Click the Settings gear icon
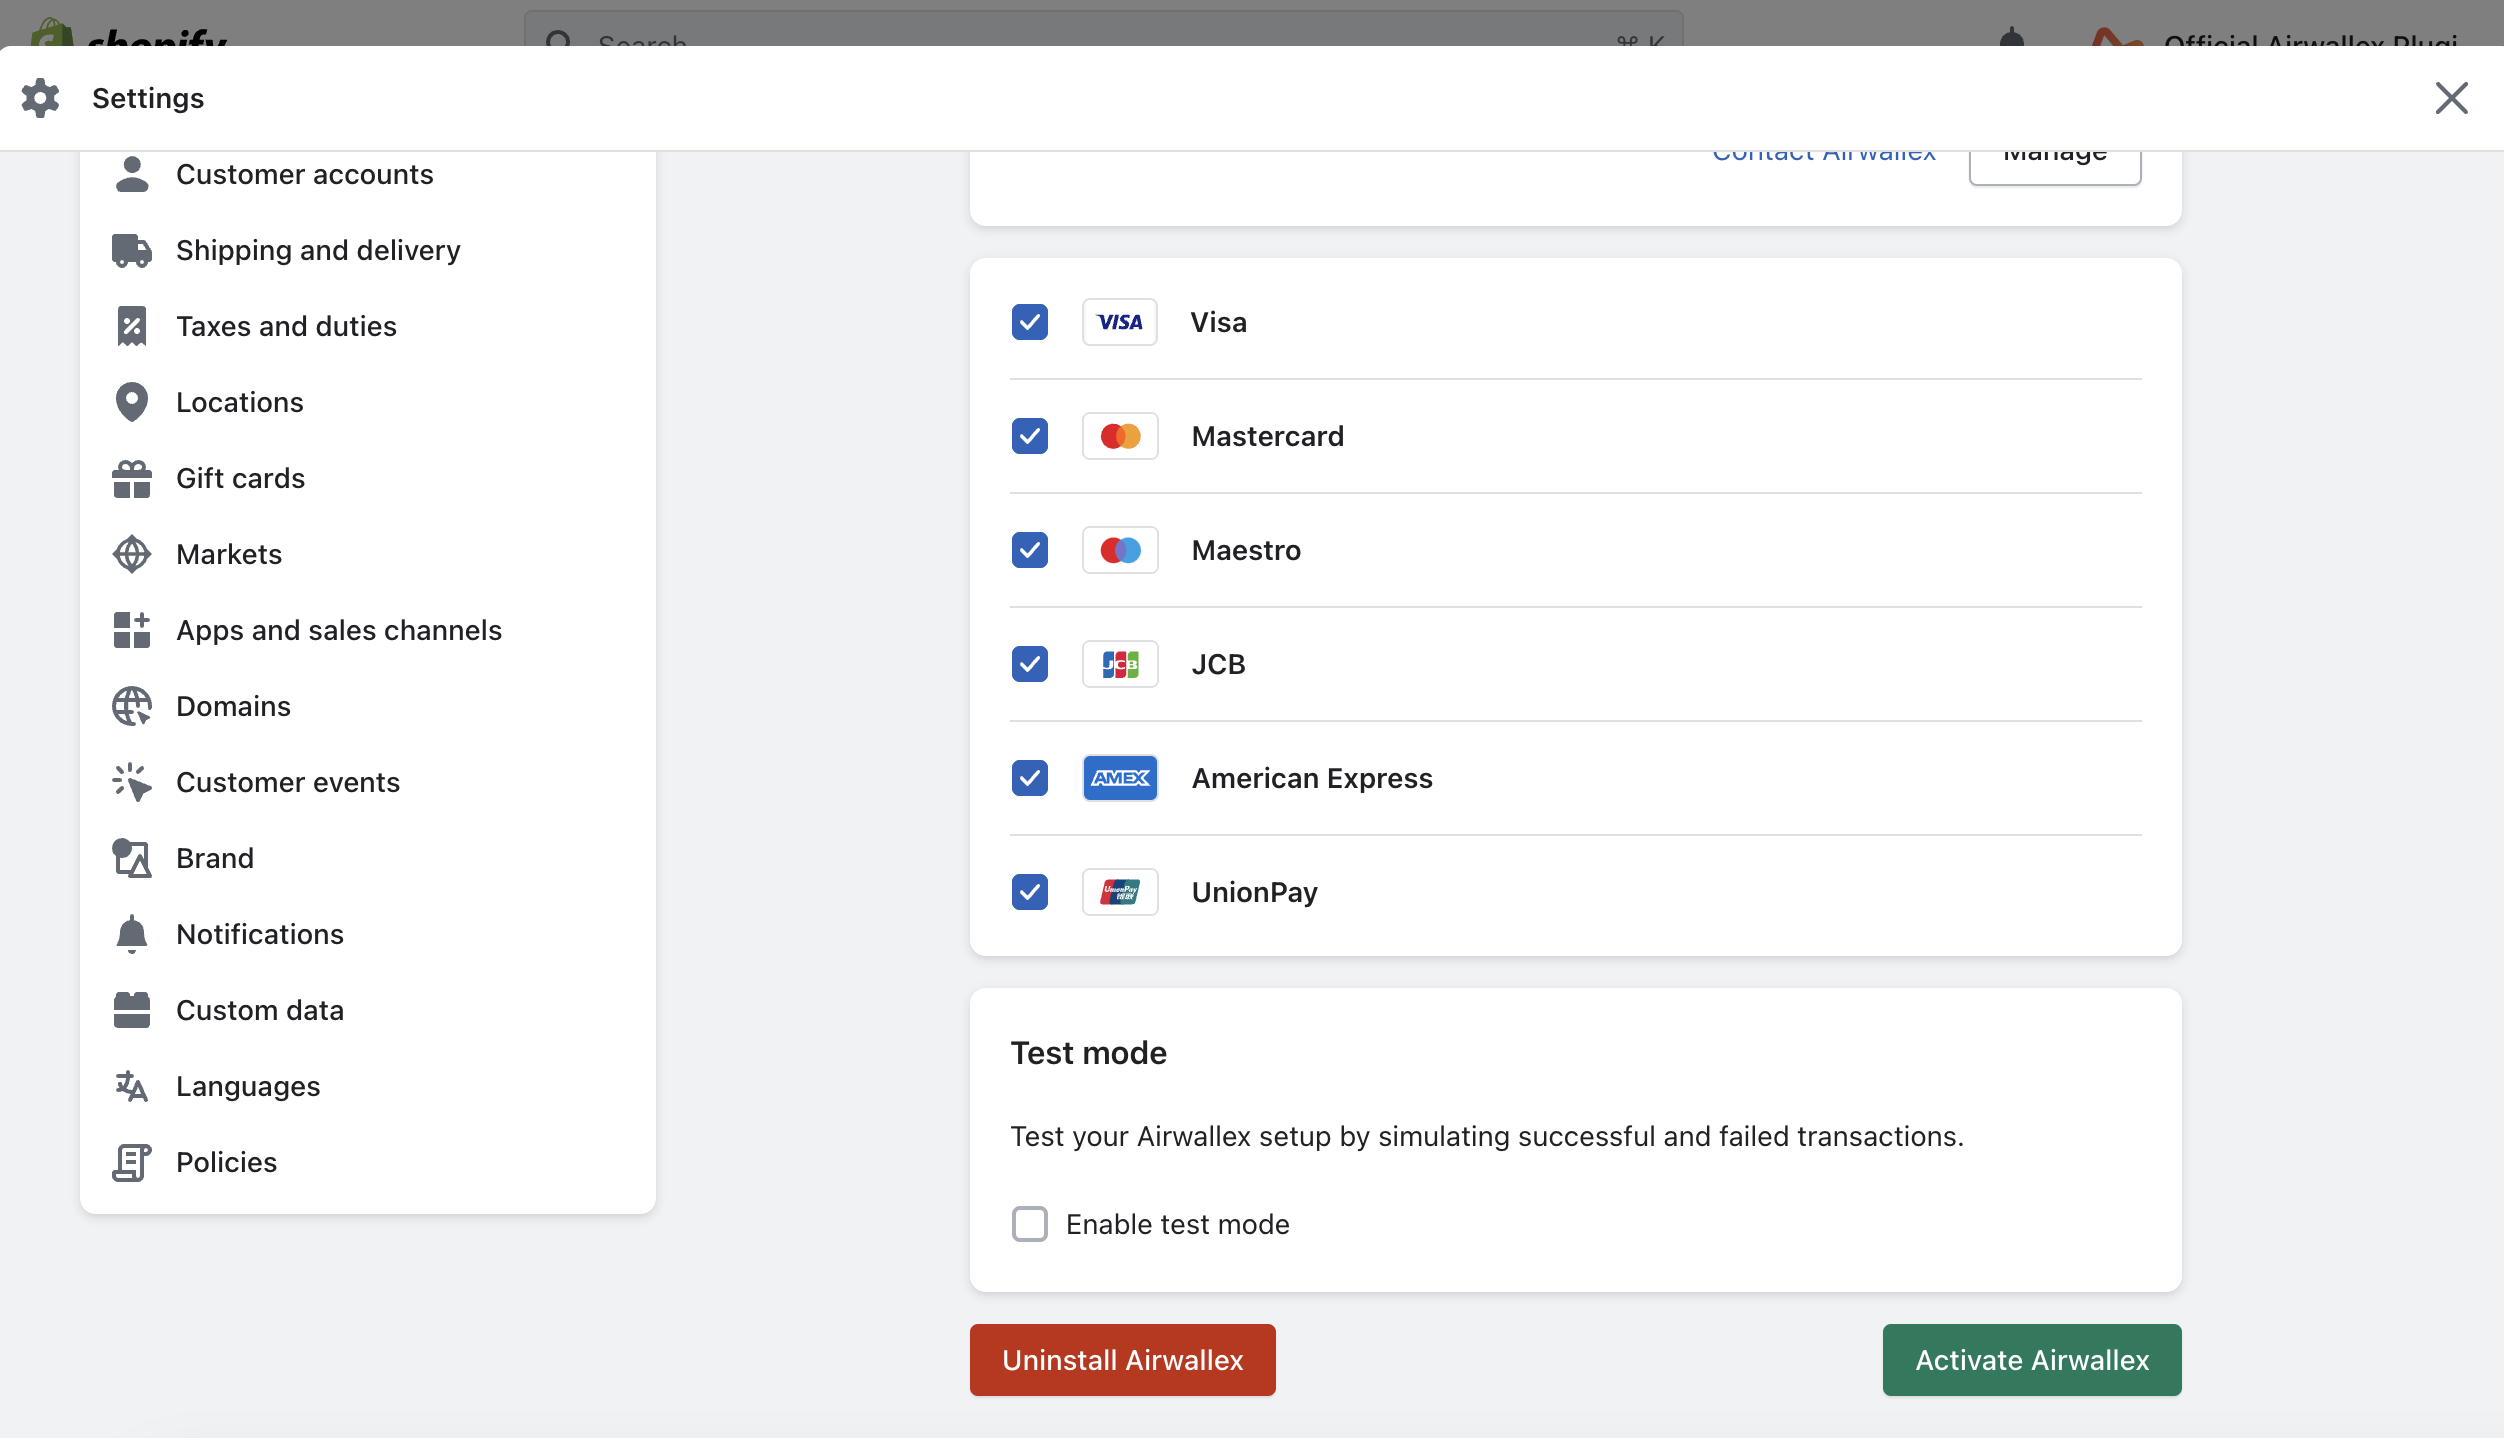 click(x=40, y=98)
